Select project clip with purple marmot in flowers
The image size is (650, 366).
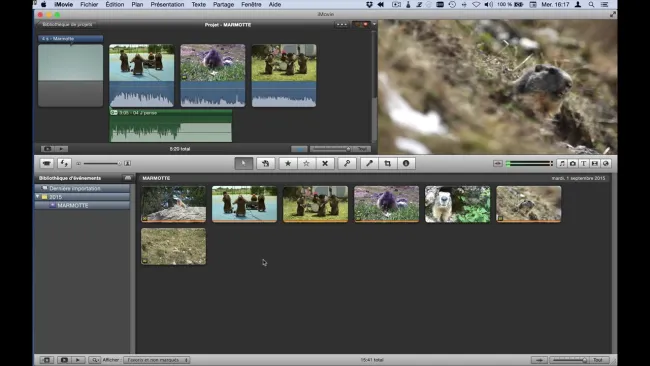213,75
